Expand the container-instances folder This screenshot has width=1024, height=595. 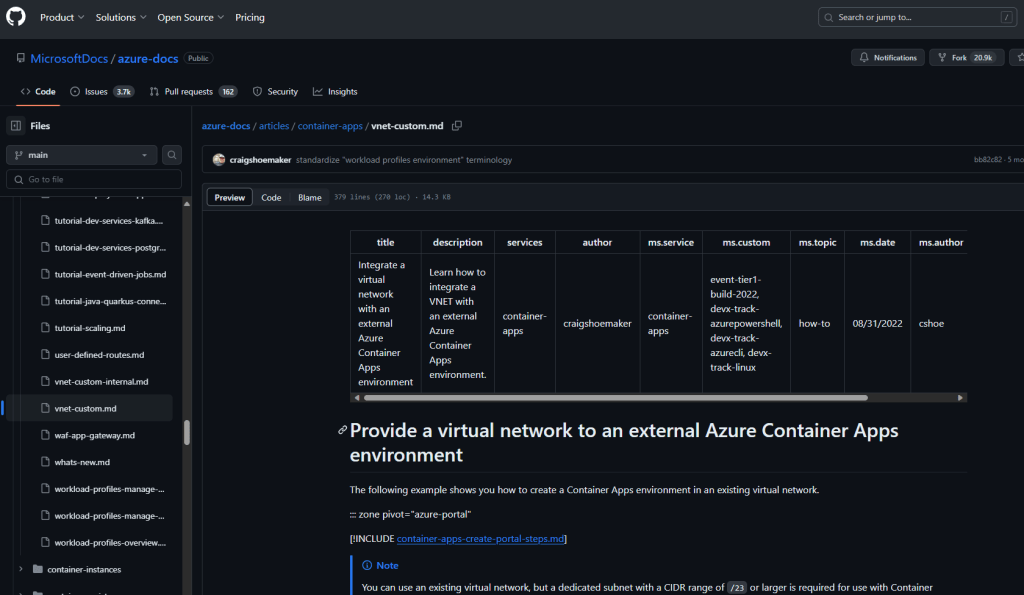21,569
